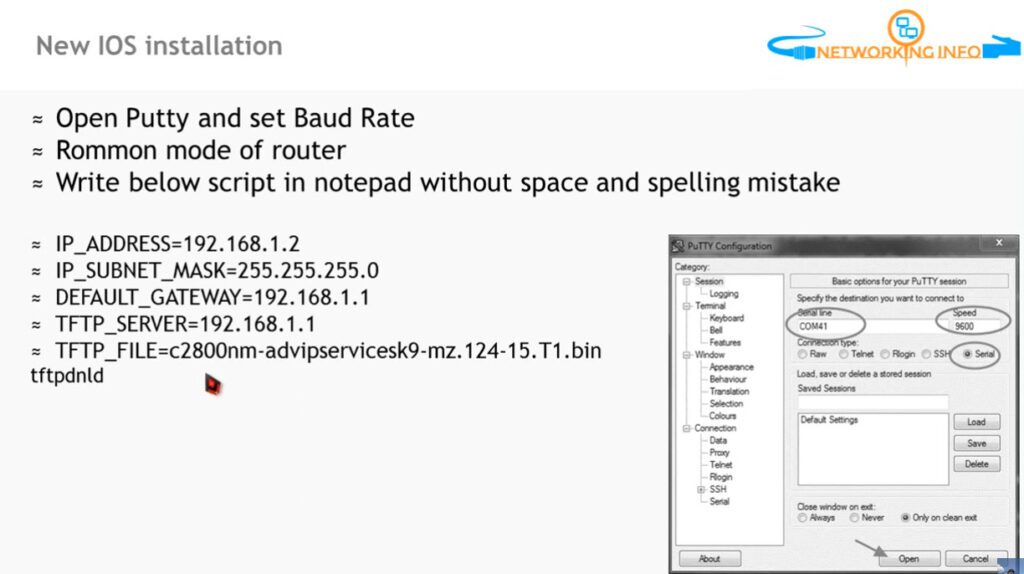Collapse the Session tree node
Image resolution: width=1024 pixels, height=574 pixels.
pos(686,281)
